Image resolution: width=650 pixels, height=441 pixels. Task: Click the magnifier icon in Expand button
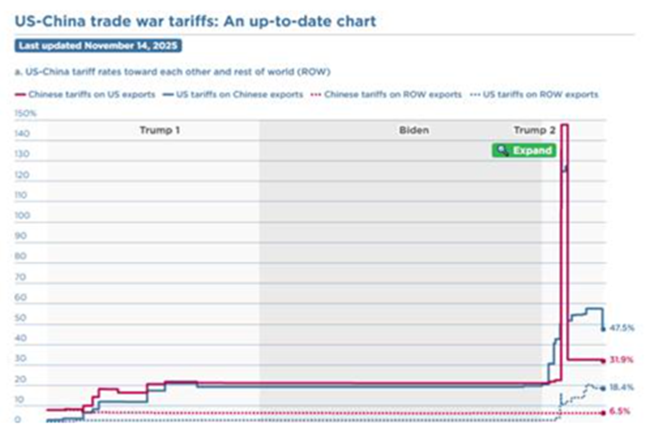[503, 150]
